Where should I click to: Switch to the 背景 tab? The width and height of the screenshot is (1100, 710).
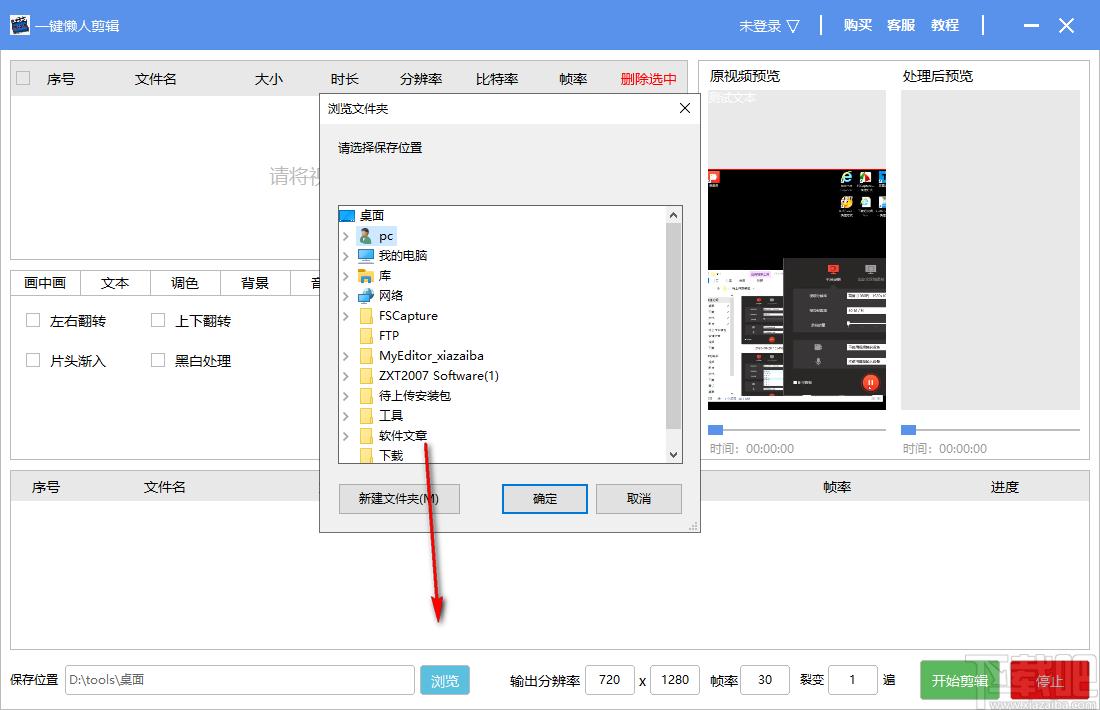(255, 283)
